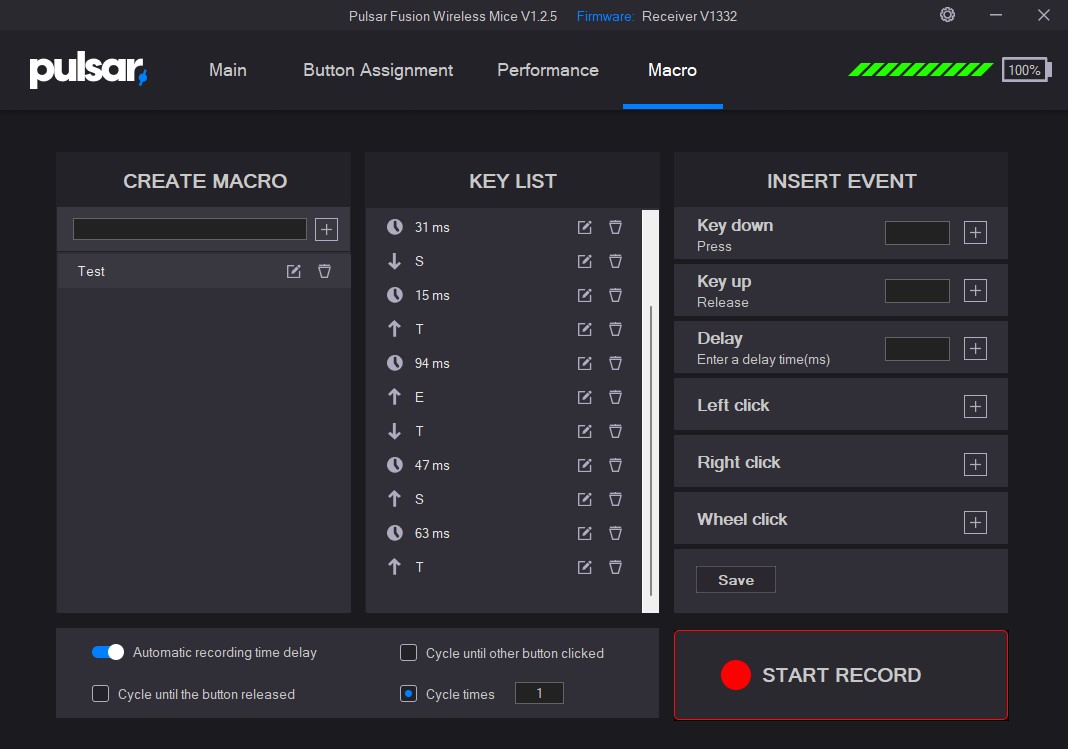Open settings gear in title bar
This screenshot has width=1068, height=749.
(947, 15)
